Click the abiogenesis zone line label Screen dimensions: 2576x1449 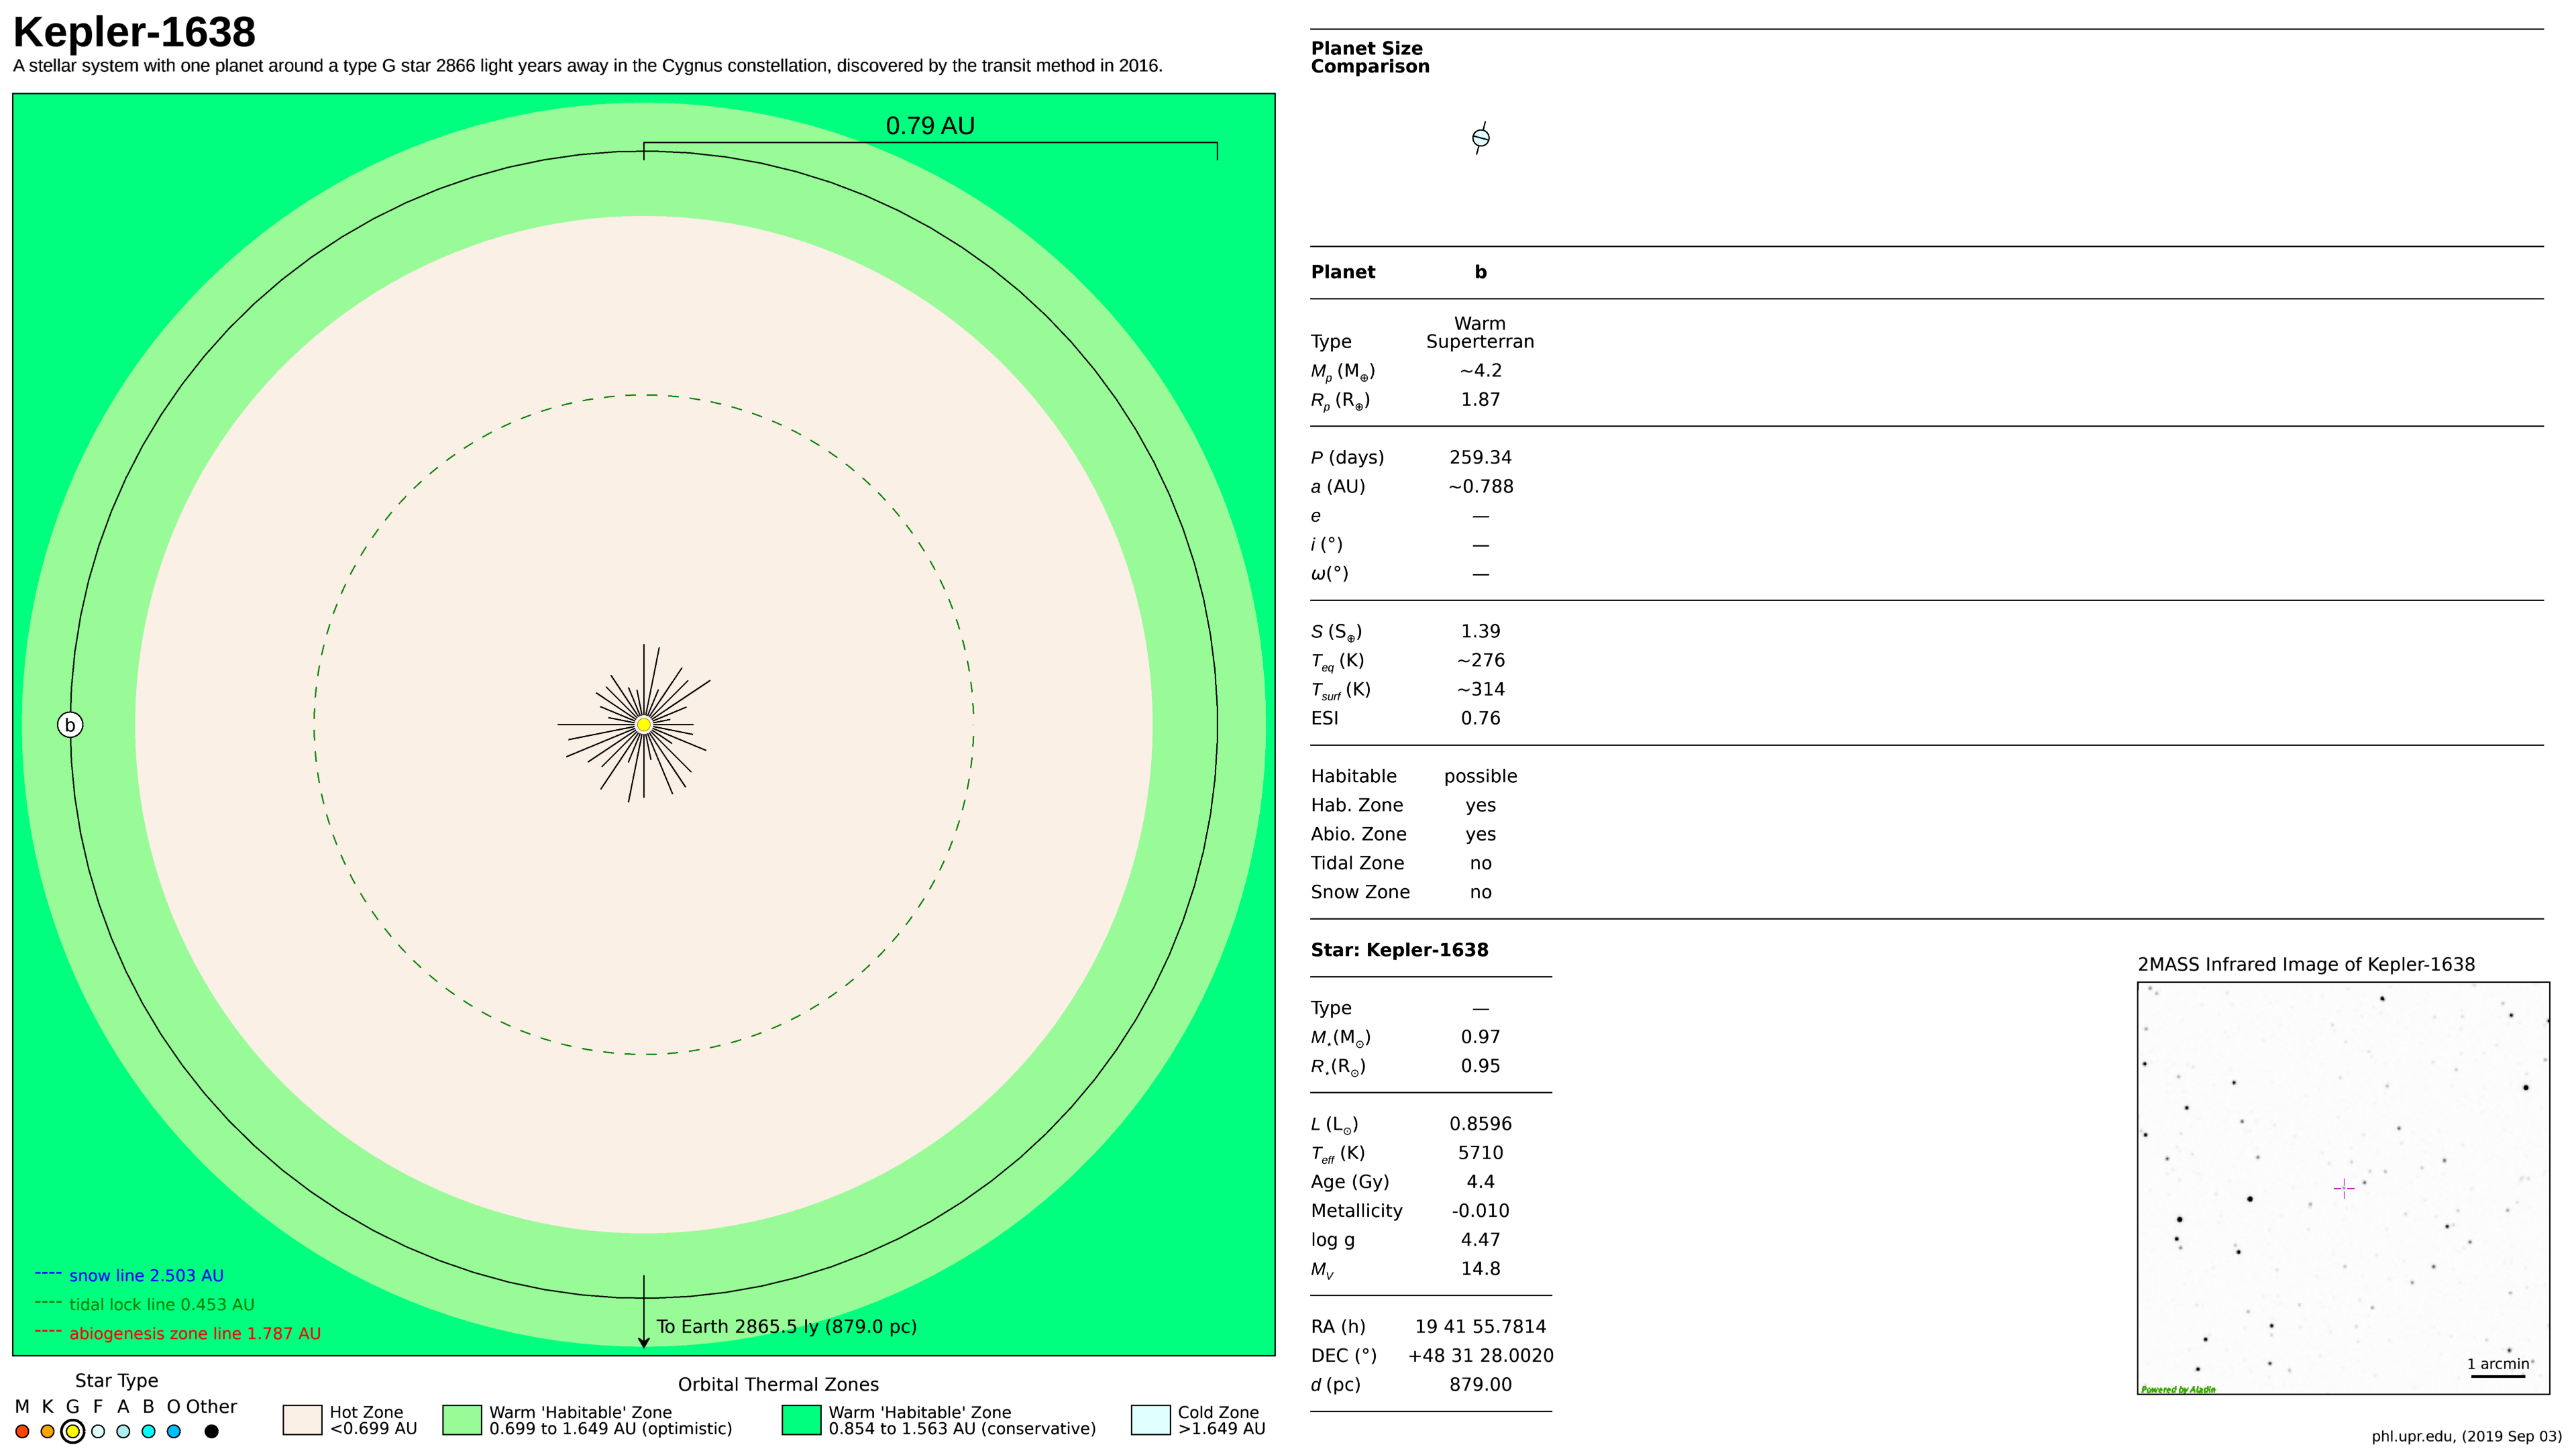click(x=195, y=1334)
